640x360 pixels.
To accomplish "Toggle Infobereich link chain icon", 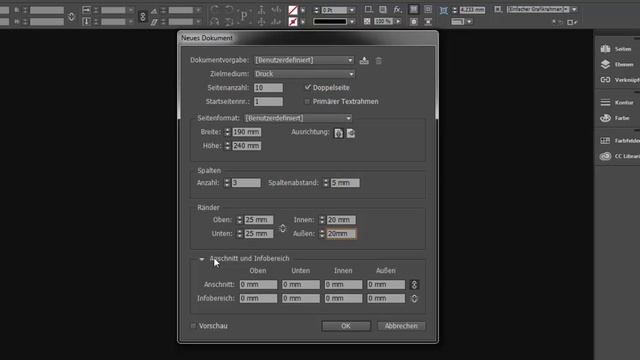I will [x=414, y=298].
